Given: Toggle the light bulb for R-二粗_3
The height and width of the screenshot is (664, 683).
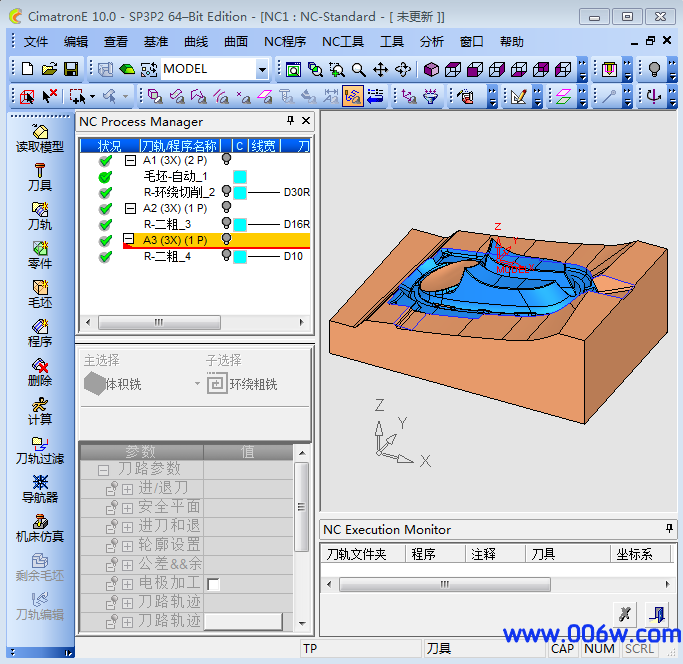Looking at the screenshot, I should [226, 223].
